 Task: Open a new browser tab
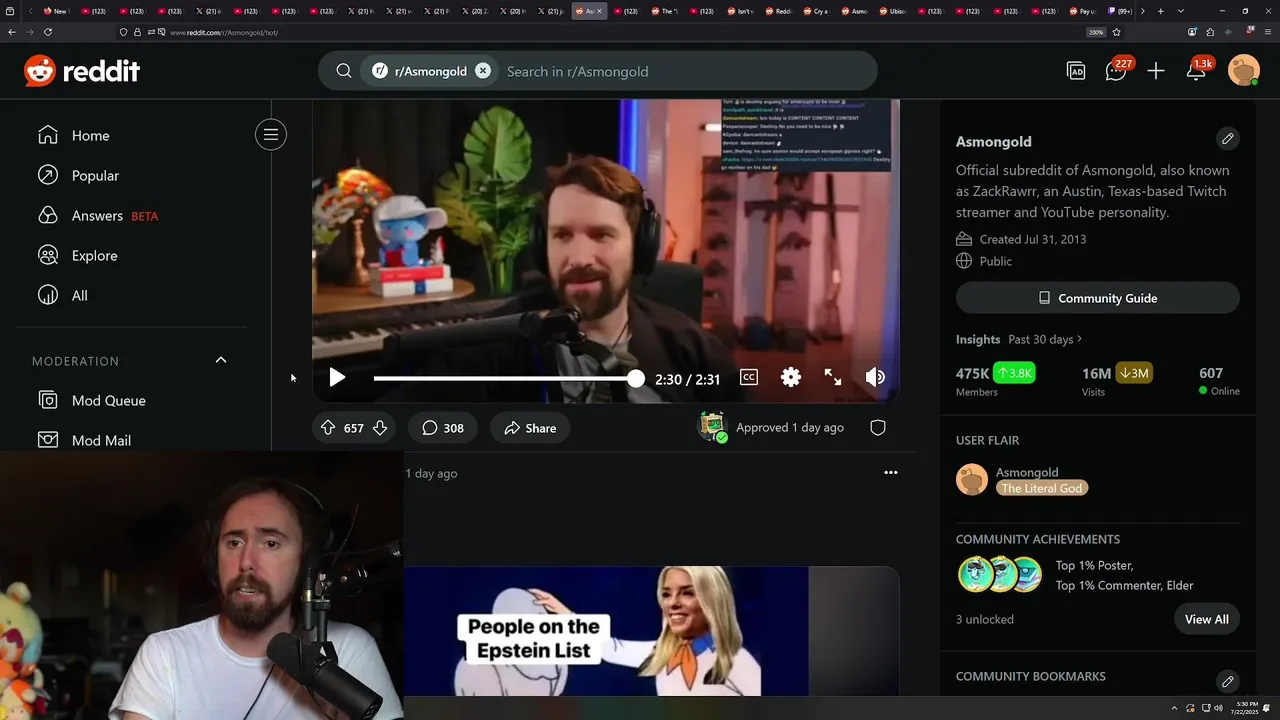tap(1160, 11)
